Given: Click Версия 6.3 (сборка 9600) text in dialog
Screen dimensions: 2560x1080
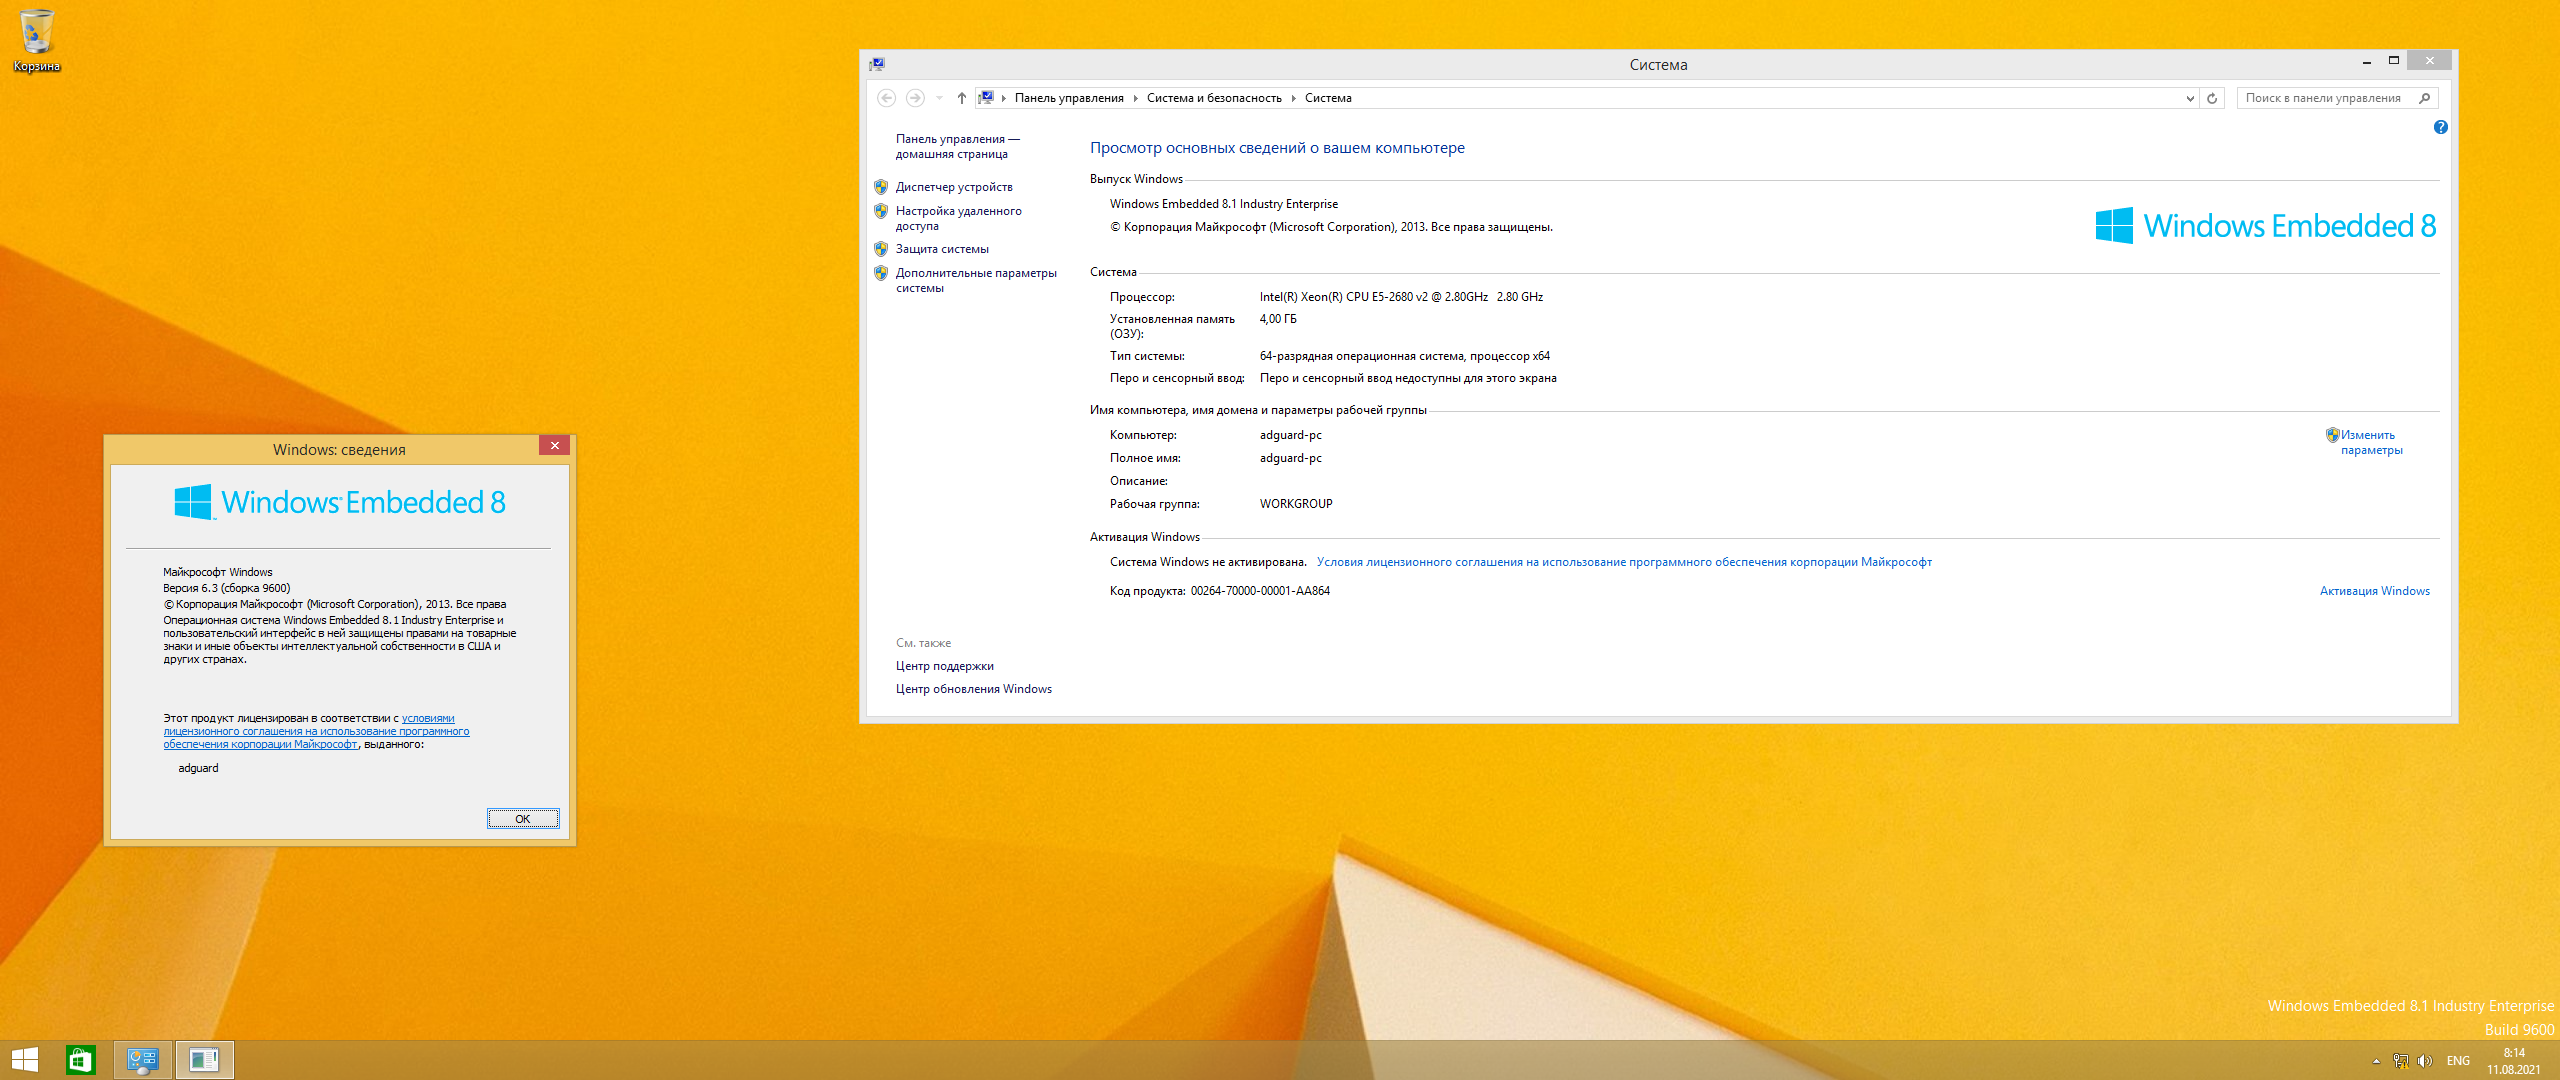Looking at the screenshot, I should pos(227,588).
